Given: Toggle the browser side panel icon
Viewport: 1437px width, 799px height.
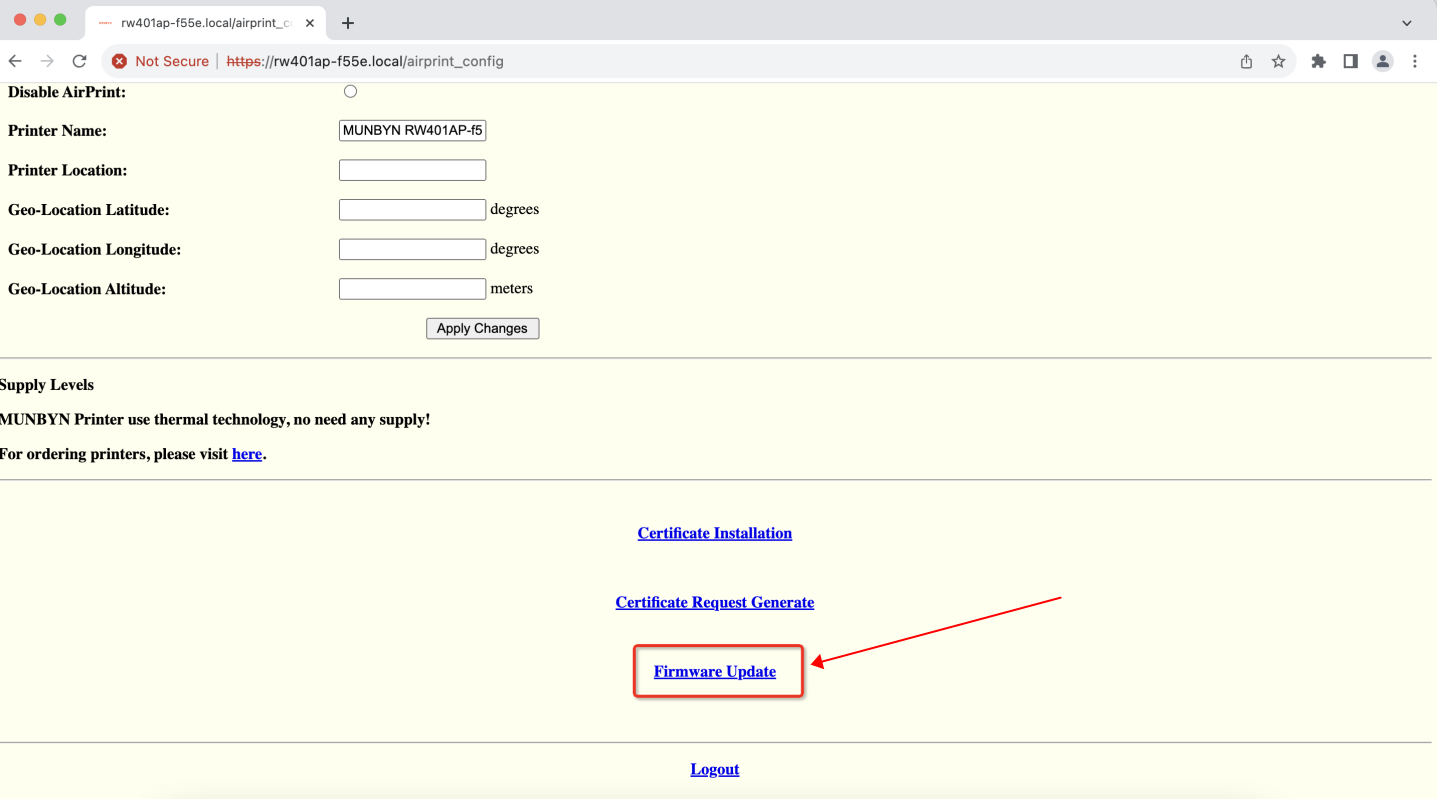Looking at the screenshot, I should (x=1350, y=61).
